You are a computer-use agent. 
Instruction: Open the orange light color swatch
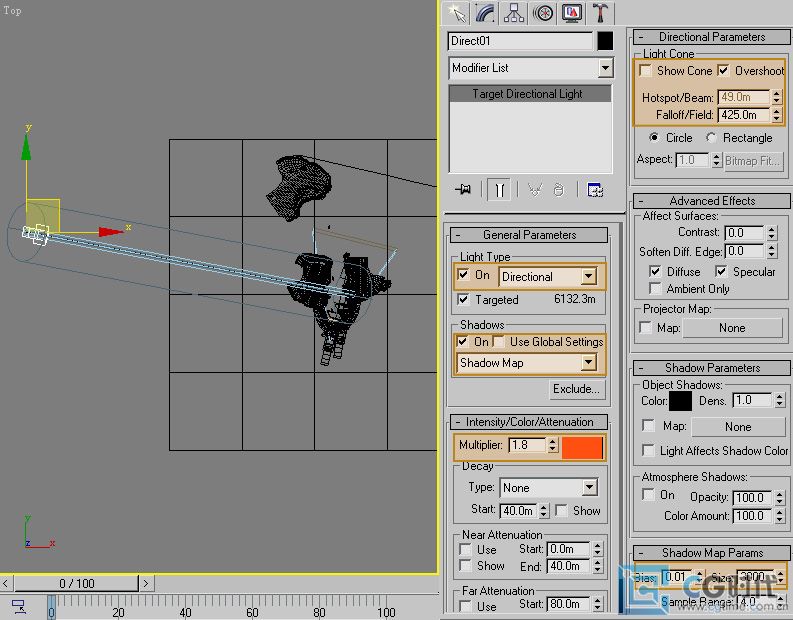[582, 448]
